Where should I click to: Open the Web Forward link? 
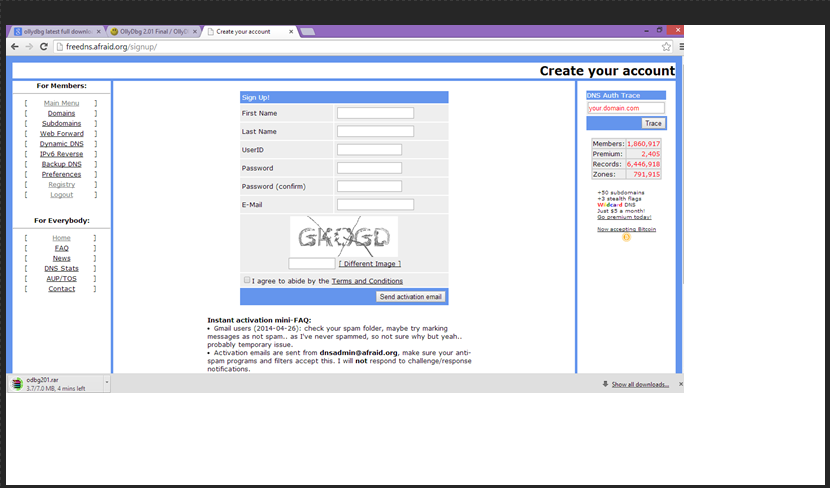(x=61, y=133)
